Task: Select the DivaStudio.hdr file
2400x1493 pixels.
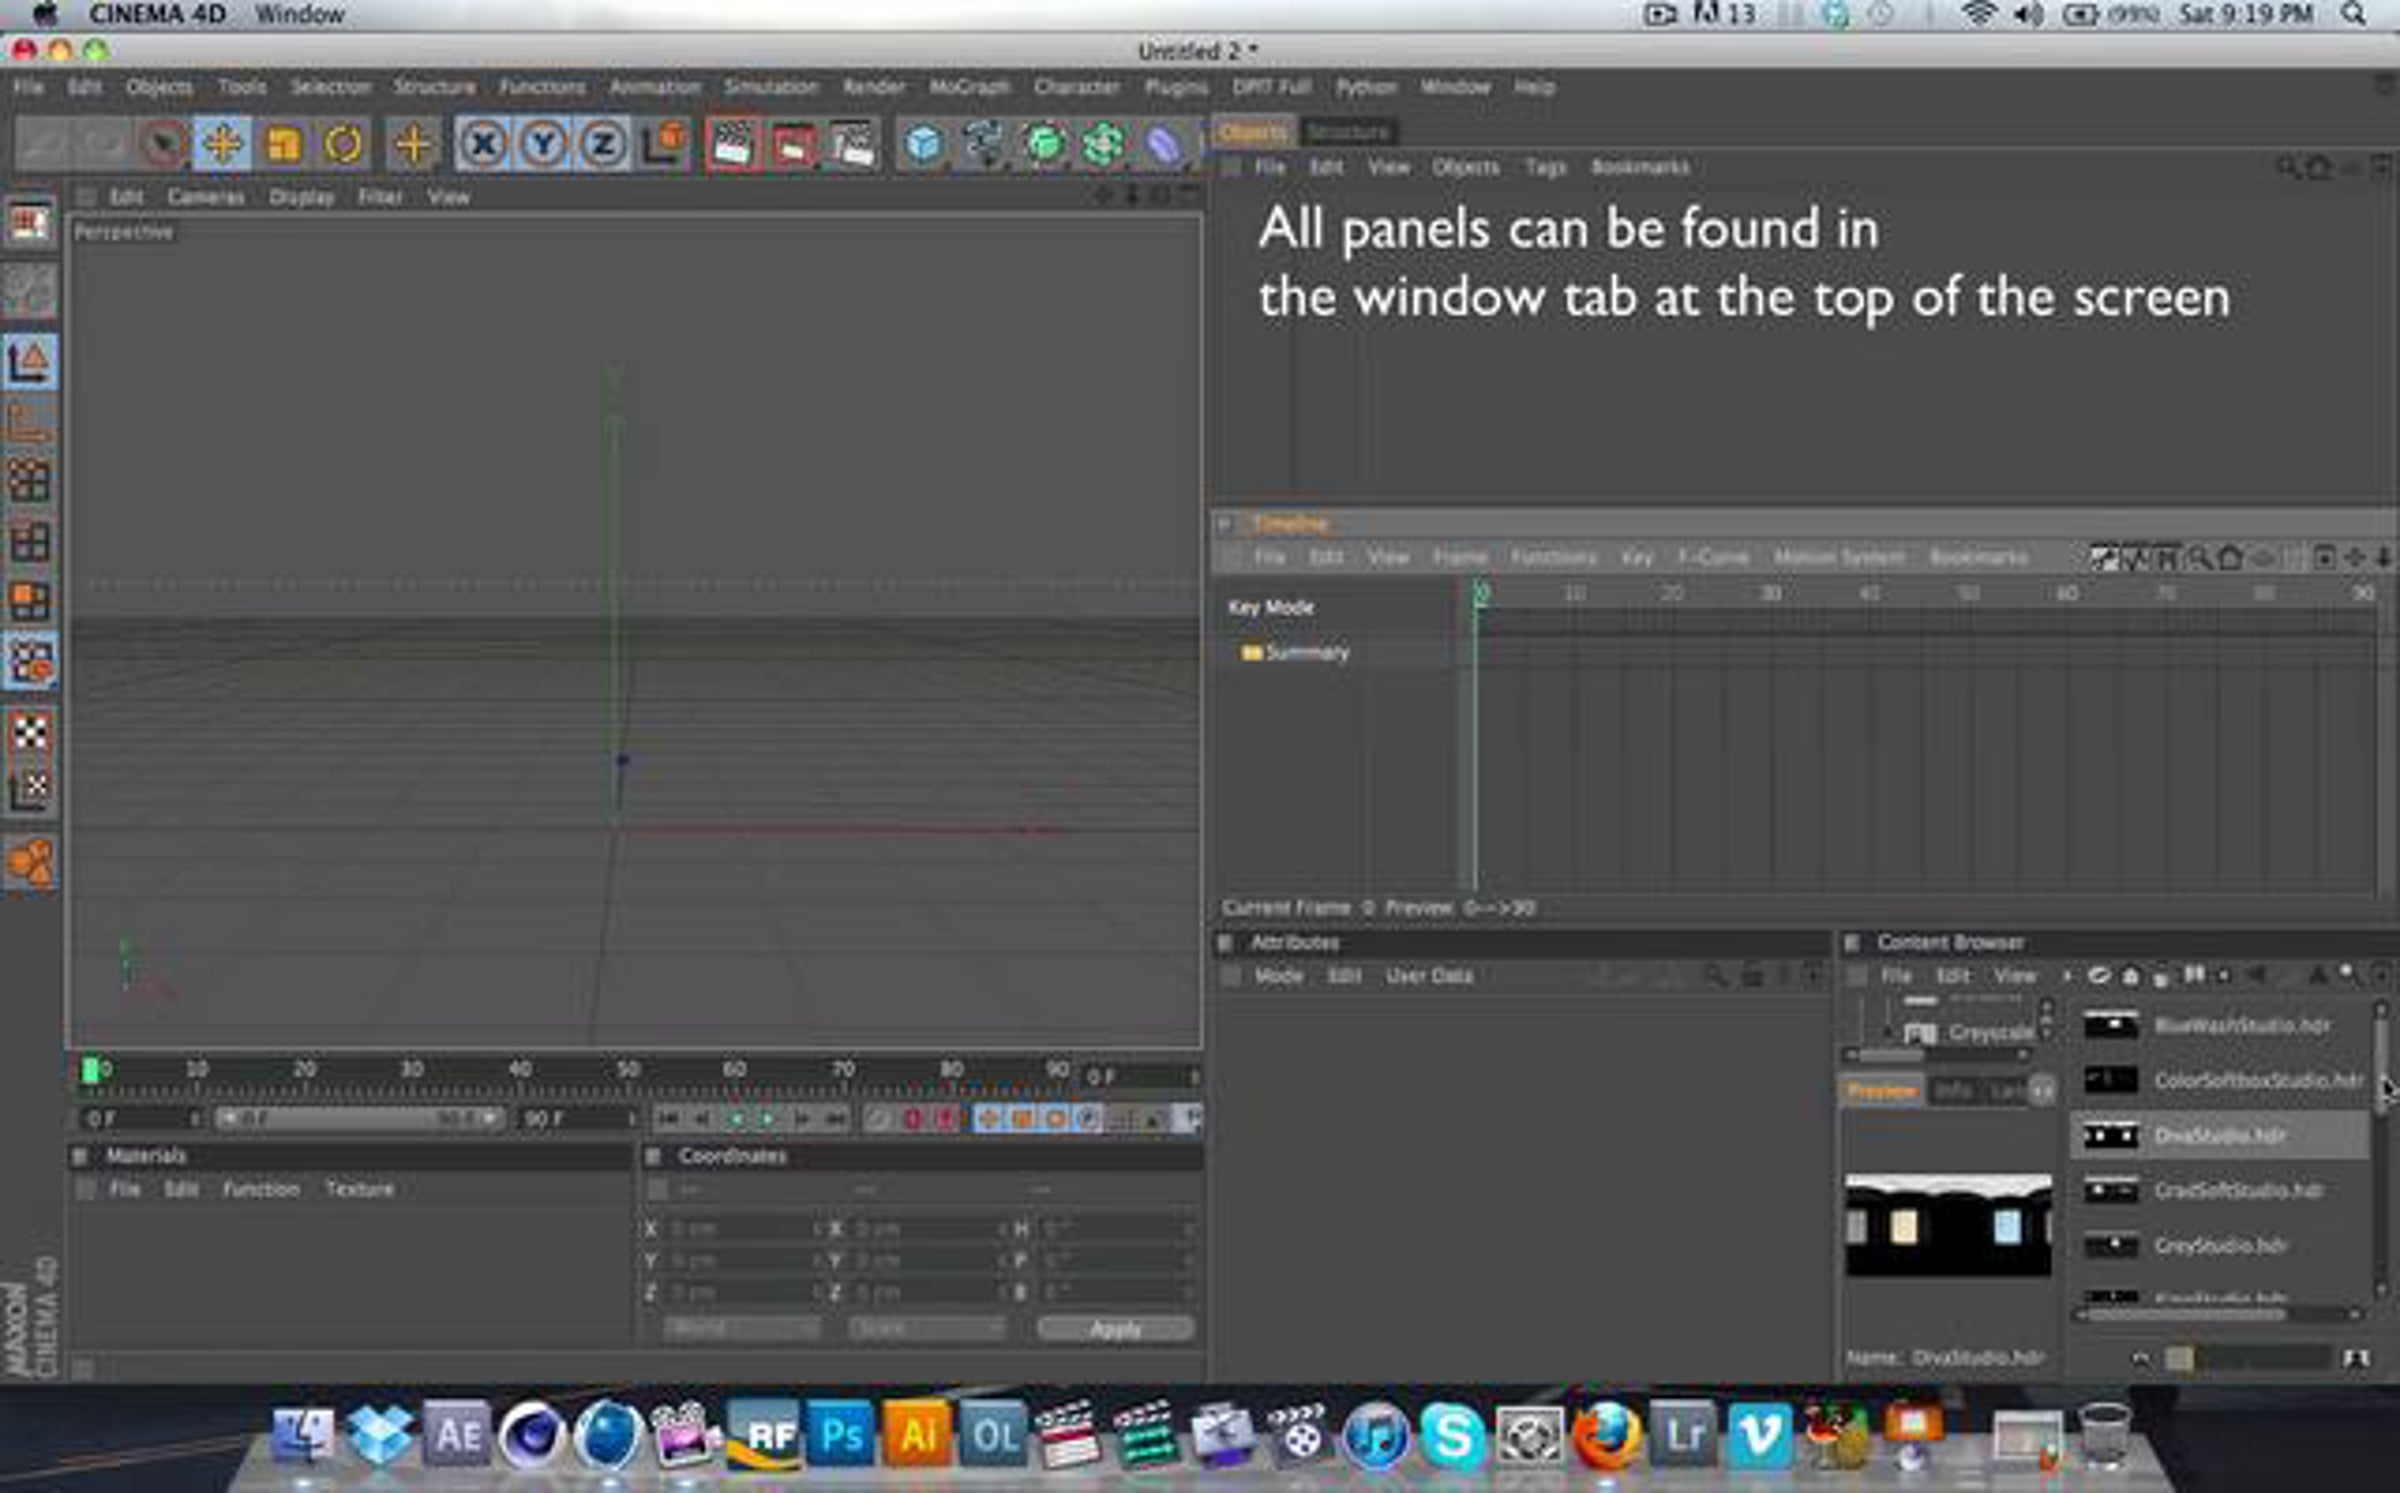Action: coord(2219,1136)
